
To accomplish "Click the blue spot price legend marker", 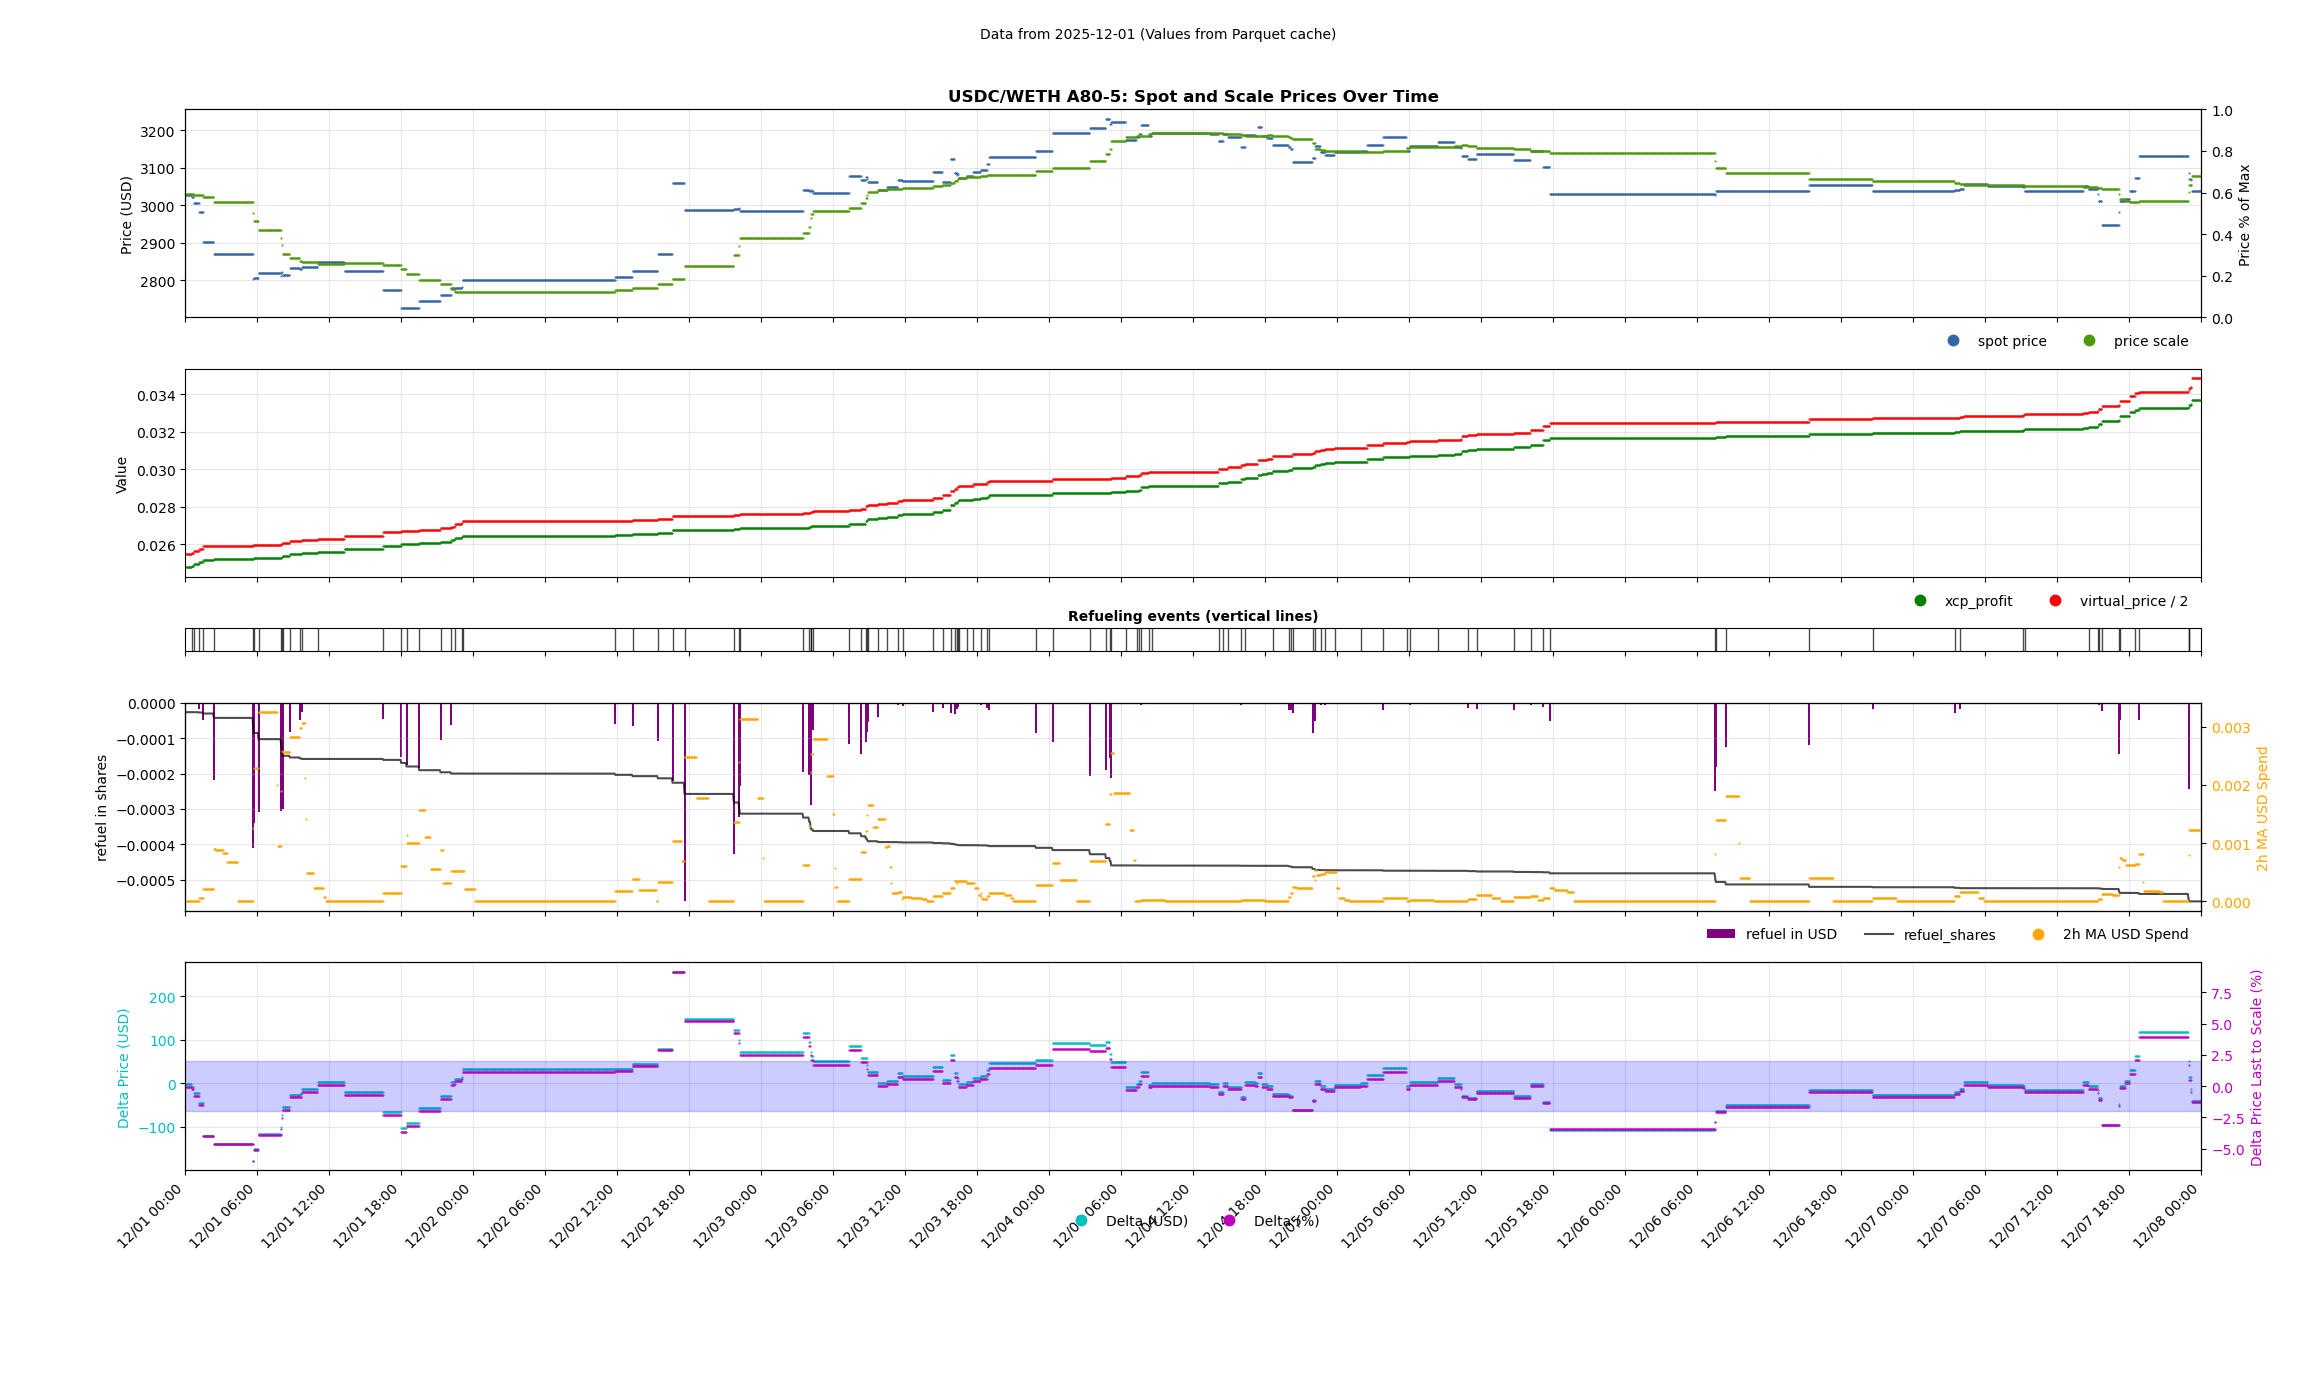I will point(1953,341).
